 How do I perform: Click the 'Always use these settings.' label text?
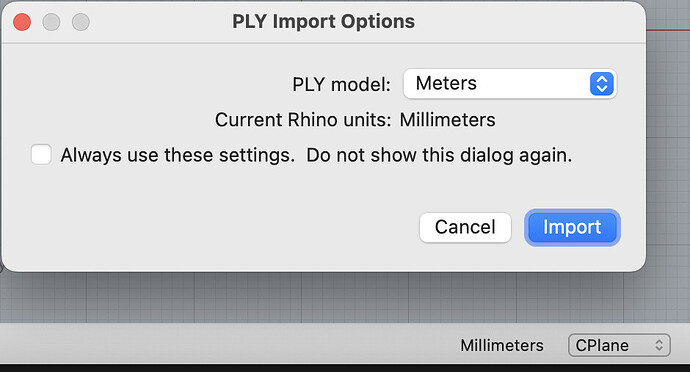click(178, 155)
